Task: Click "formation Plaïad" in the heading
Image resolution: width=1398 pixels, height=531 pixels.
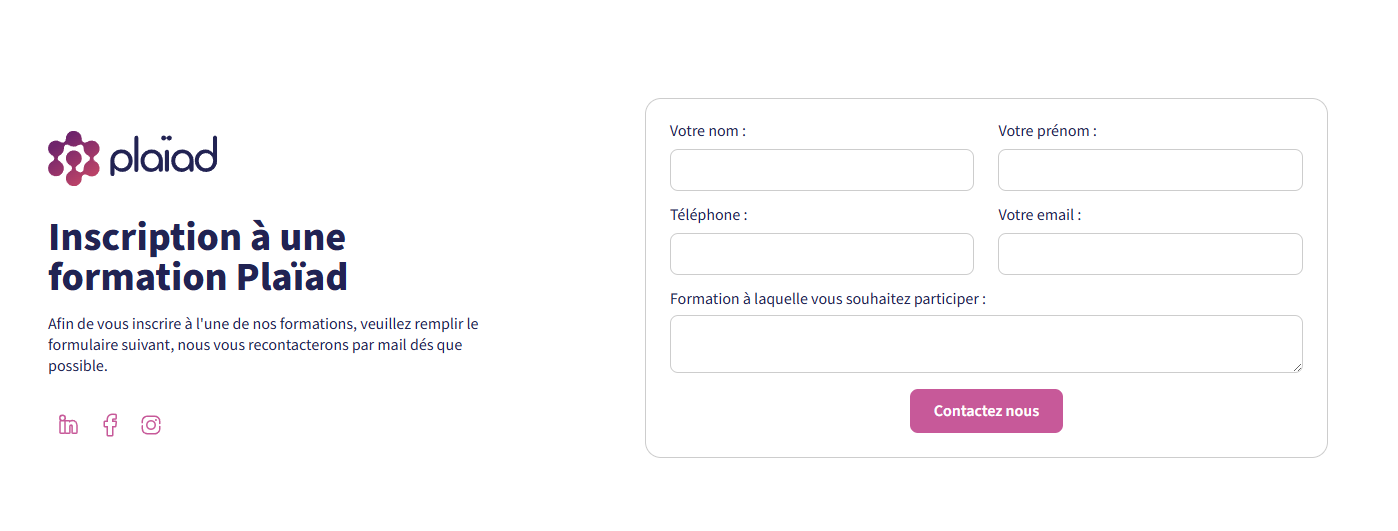Action: (198, 276)
